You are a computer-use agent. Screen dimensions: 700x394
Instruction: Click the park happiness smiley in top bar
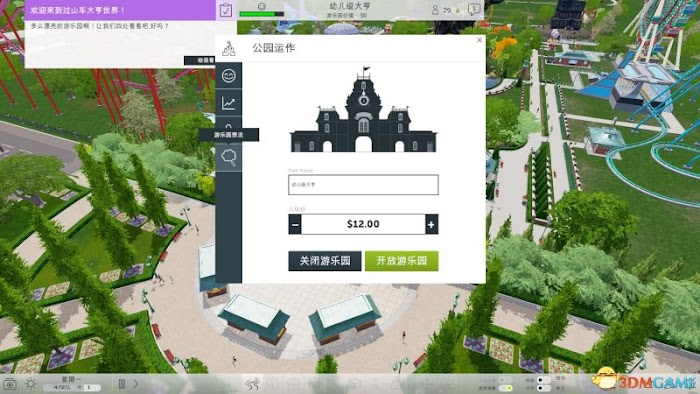[262, 6]
